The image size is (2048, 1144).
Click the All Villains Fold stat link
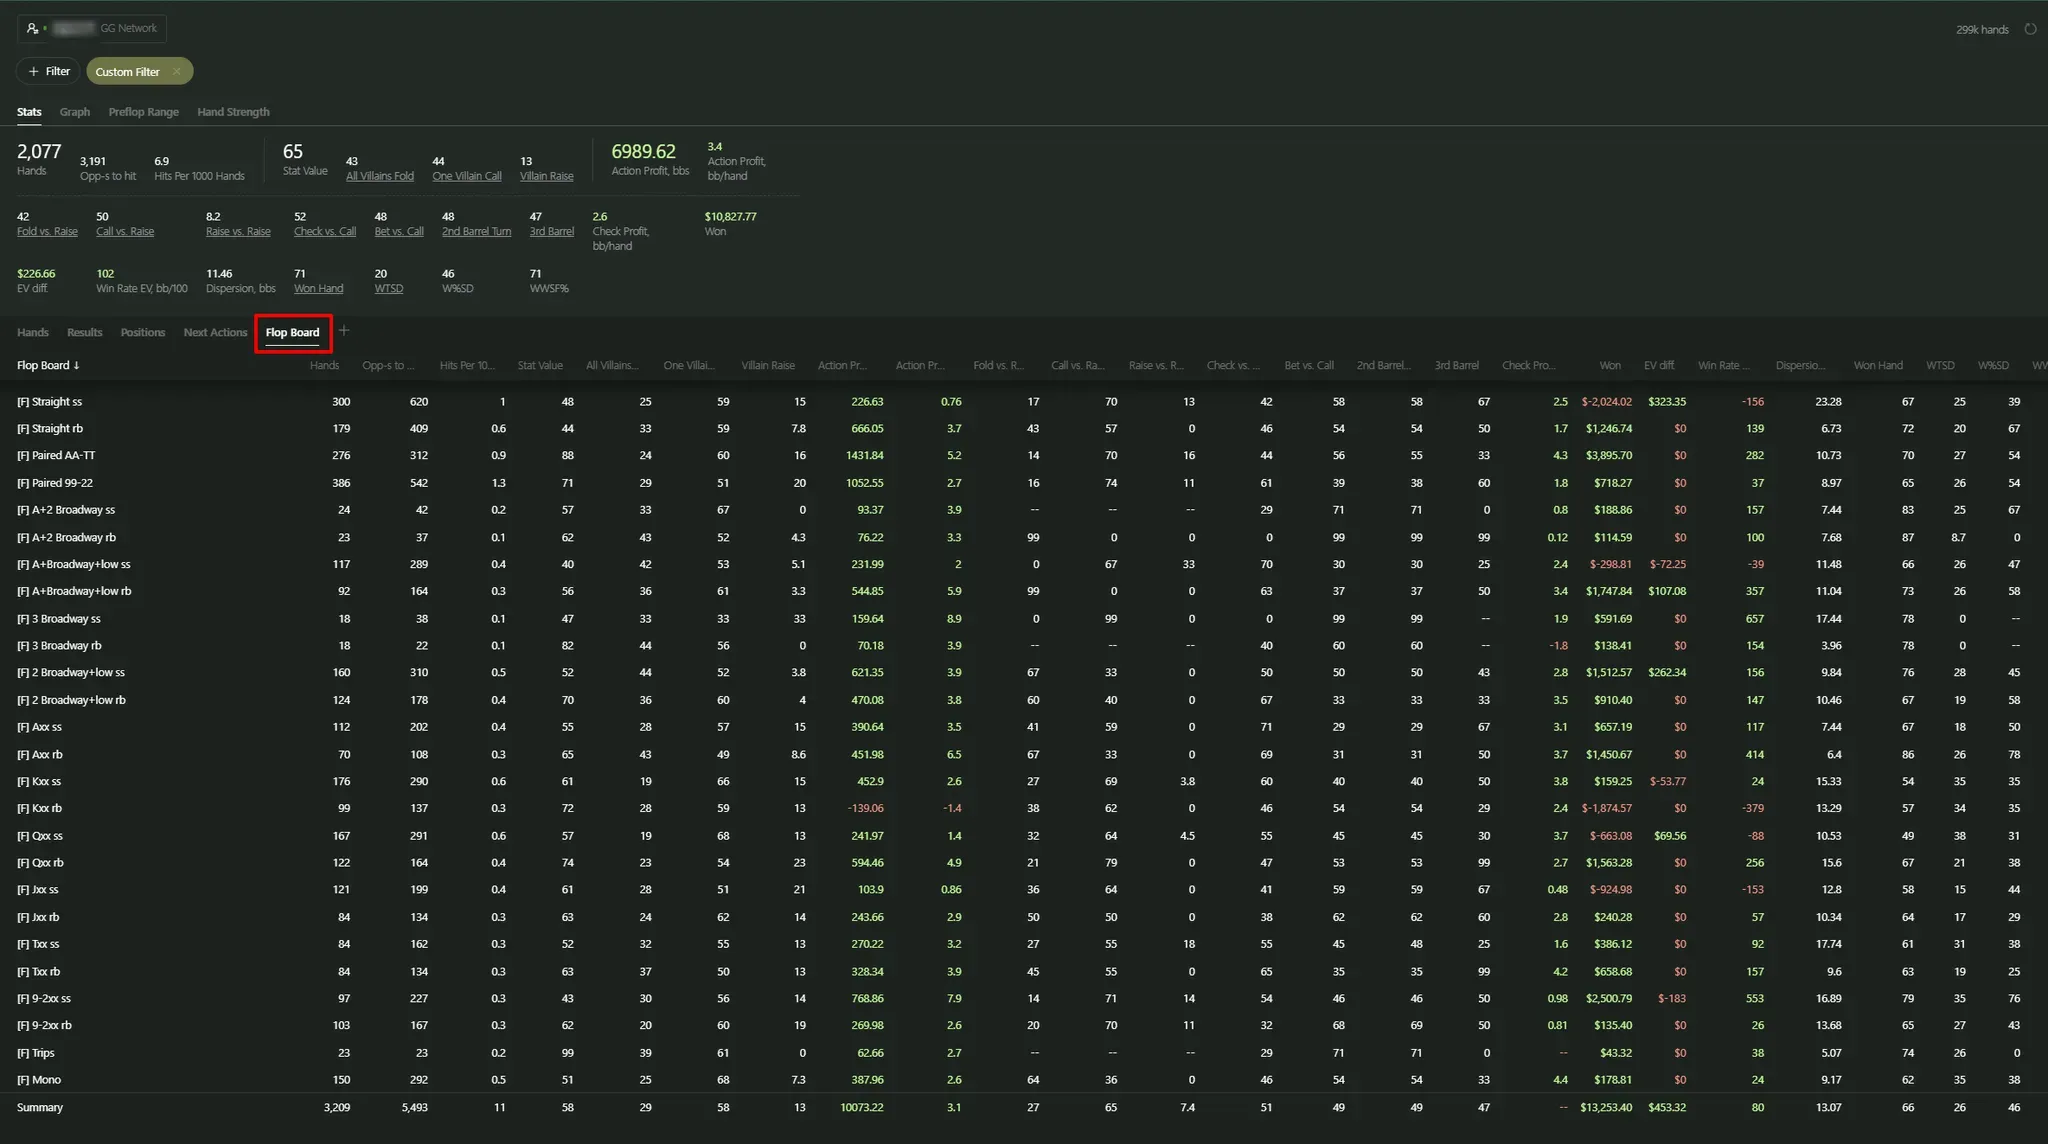379,176
